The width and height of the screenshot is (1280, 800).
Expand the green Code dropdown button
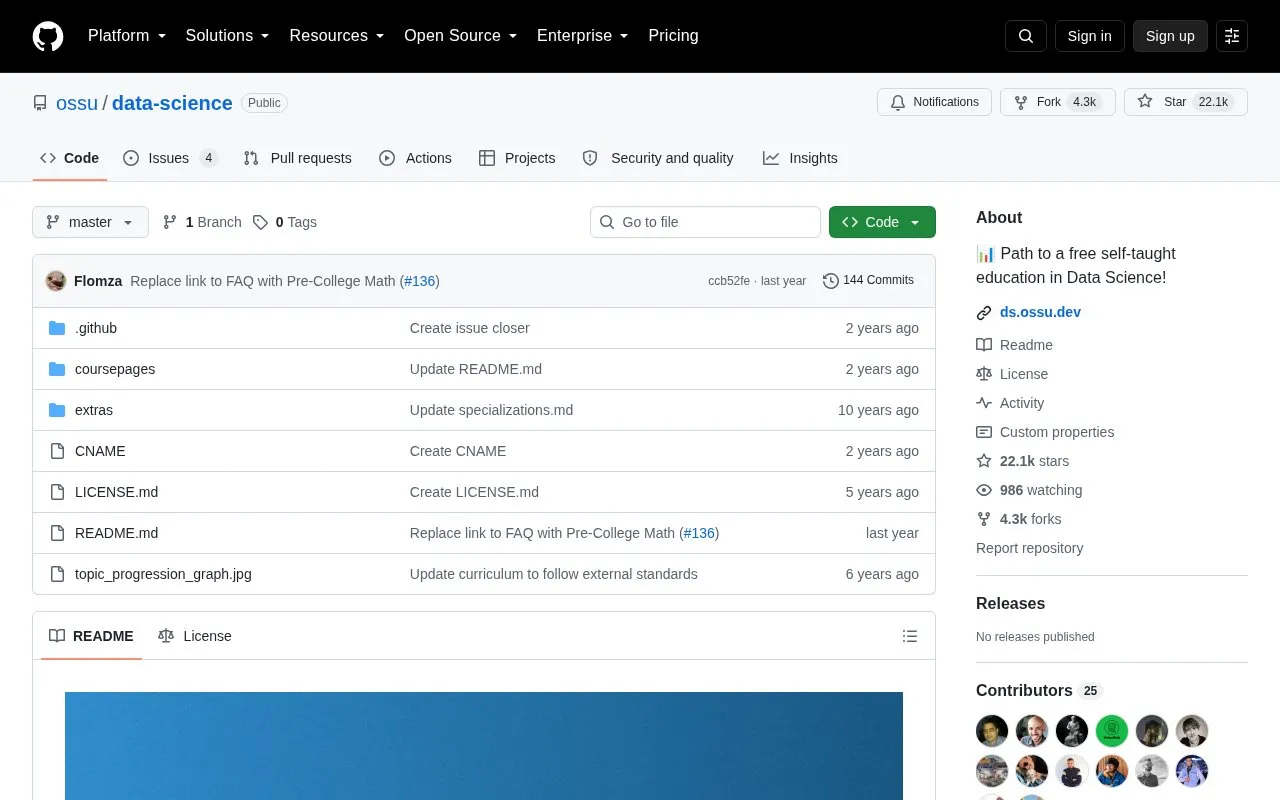pos(882,222)
